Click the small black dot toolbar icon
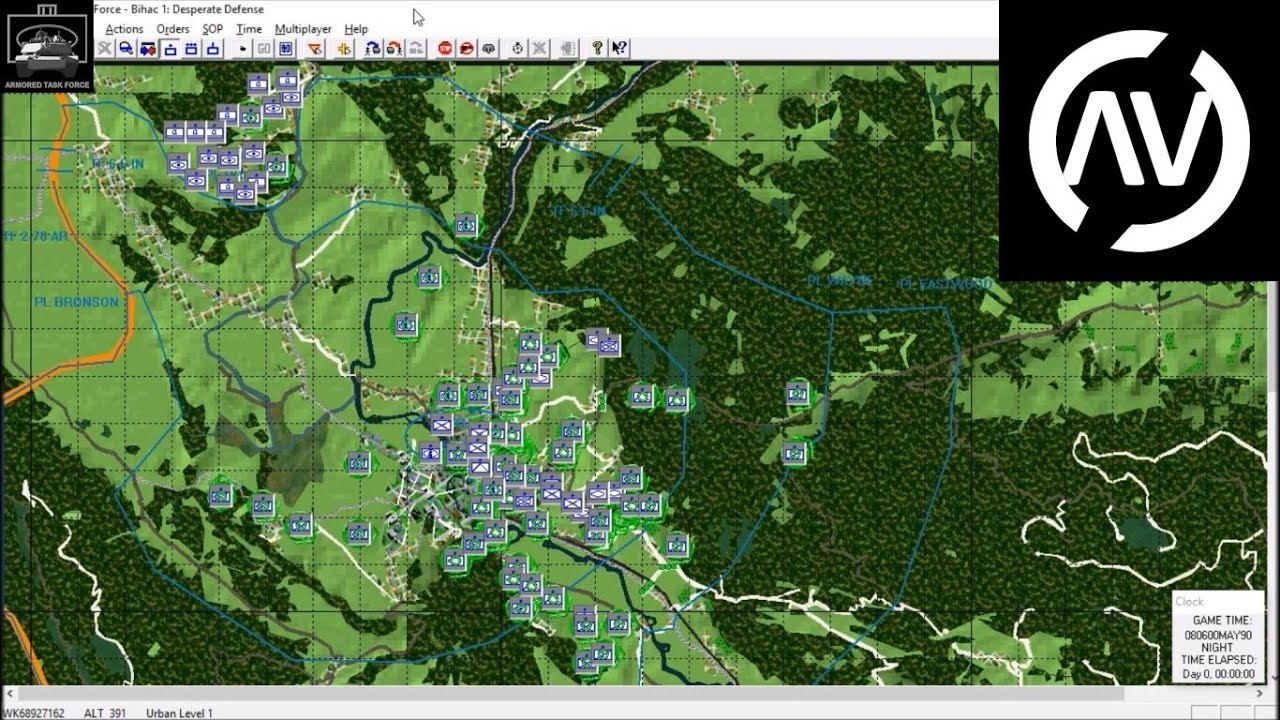Viewport: 1280px width, 720px height. tap(243, 48)
